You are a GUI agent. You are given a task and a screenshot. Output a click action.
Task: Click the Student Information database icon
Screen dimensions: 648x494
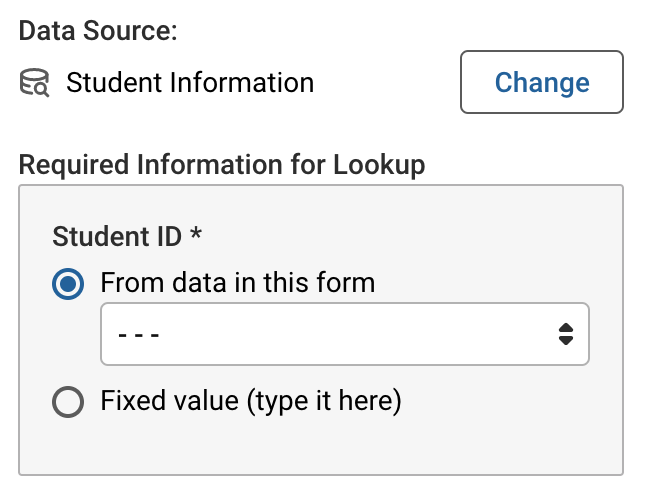[x=34, y=83]
